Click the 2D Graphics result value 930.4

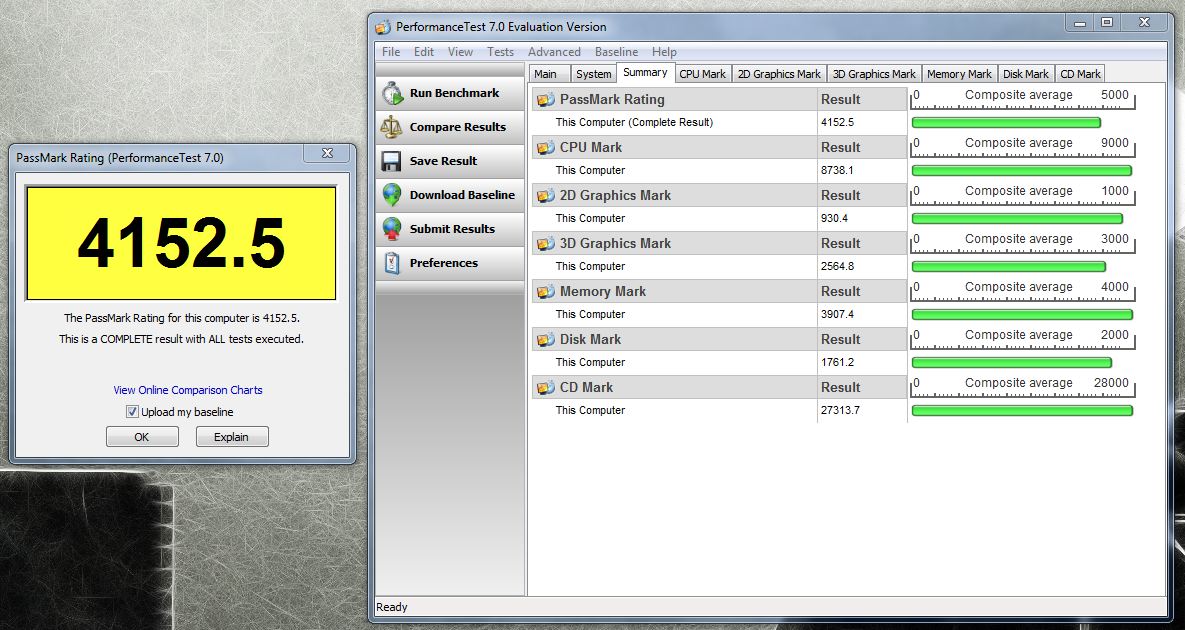(834, 218)
